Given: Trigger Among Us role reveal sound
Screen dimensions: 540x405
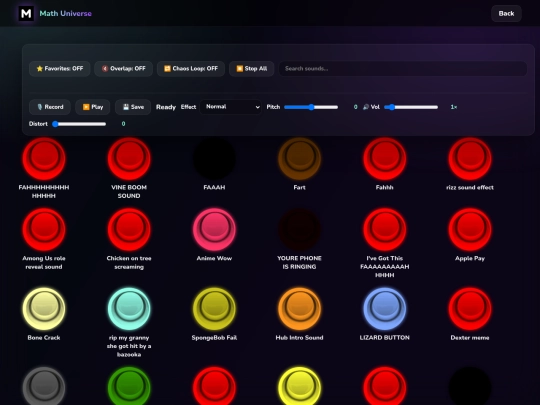Looking at the screenshot, I should [44, 229].
